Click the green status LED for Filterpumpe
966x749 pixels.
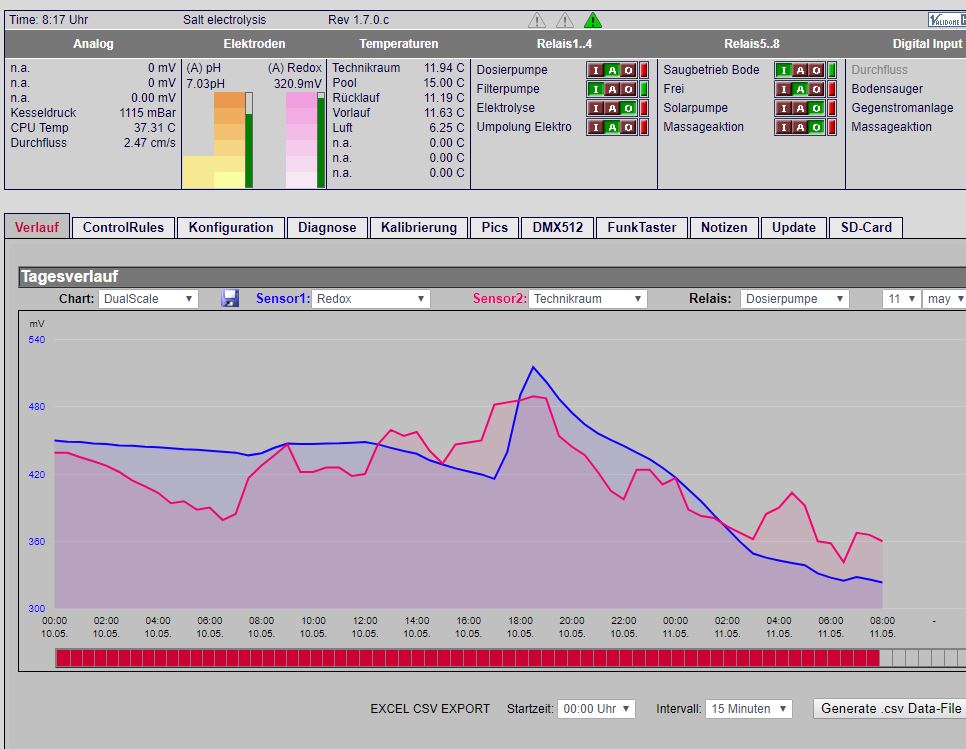pos(644,89)
